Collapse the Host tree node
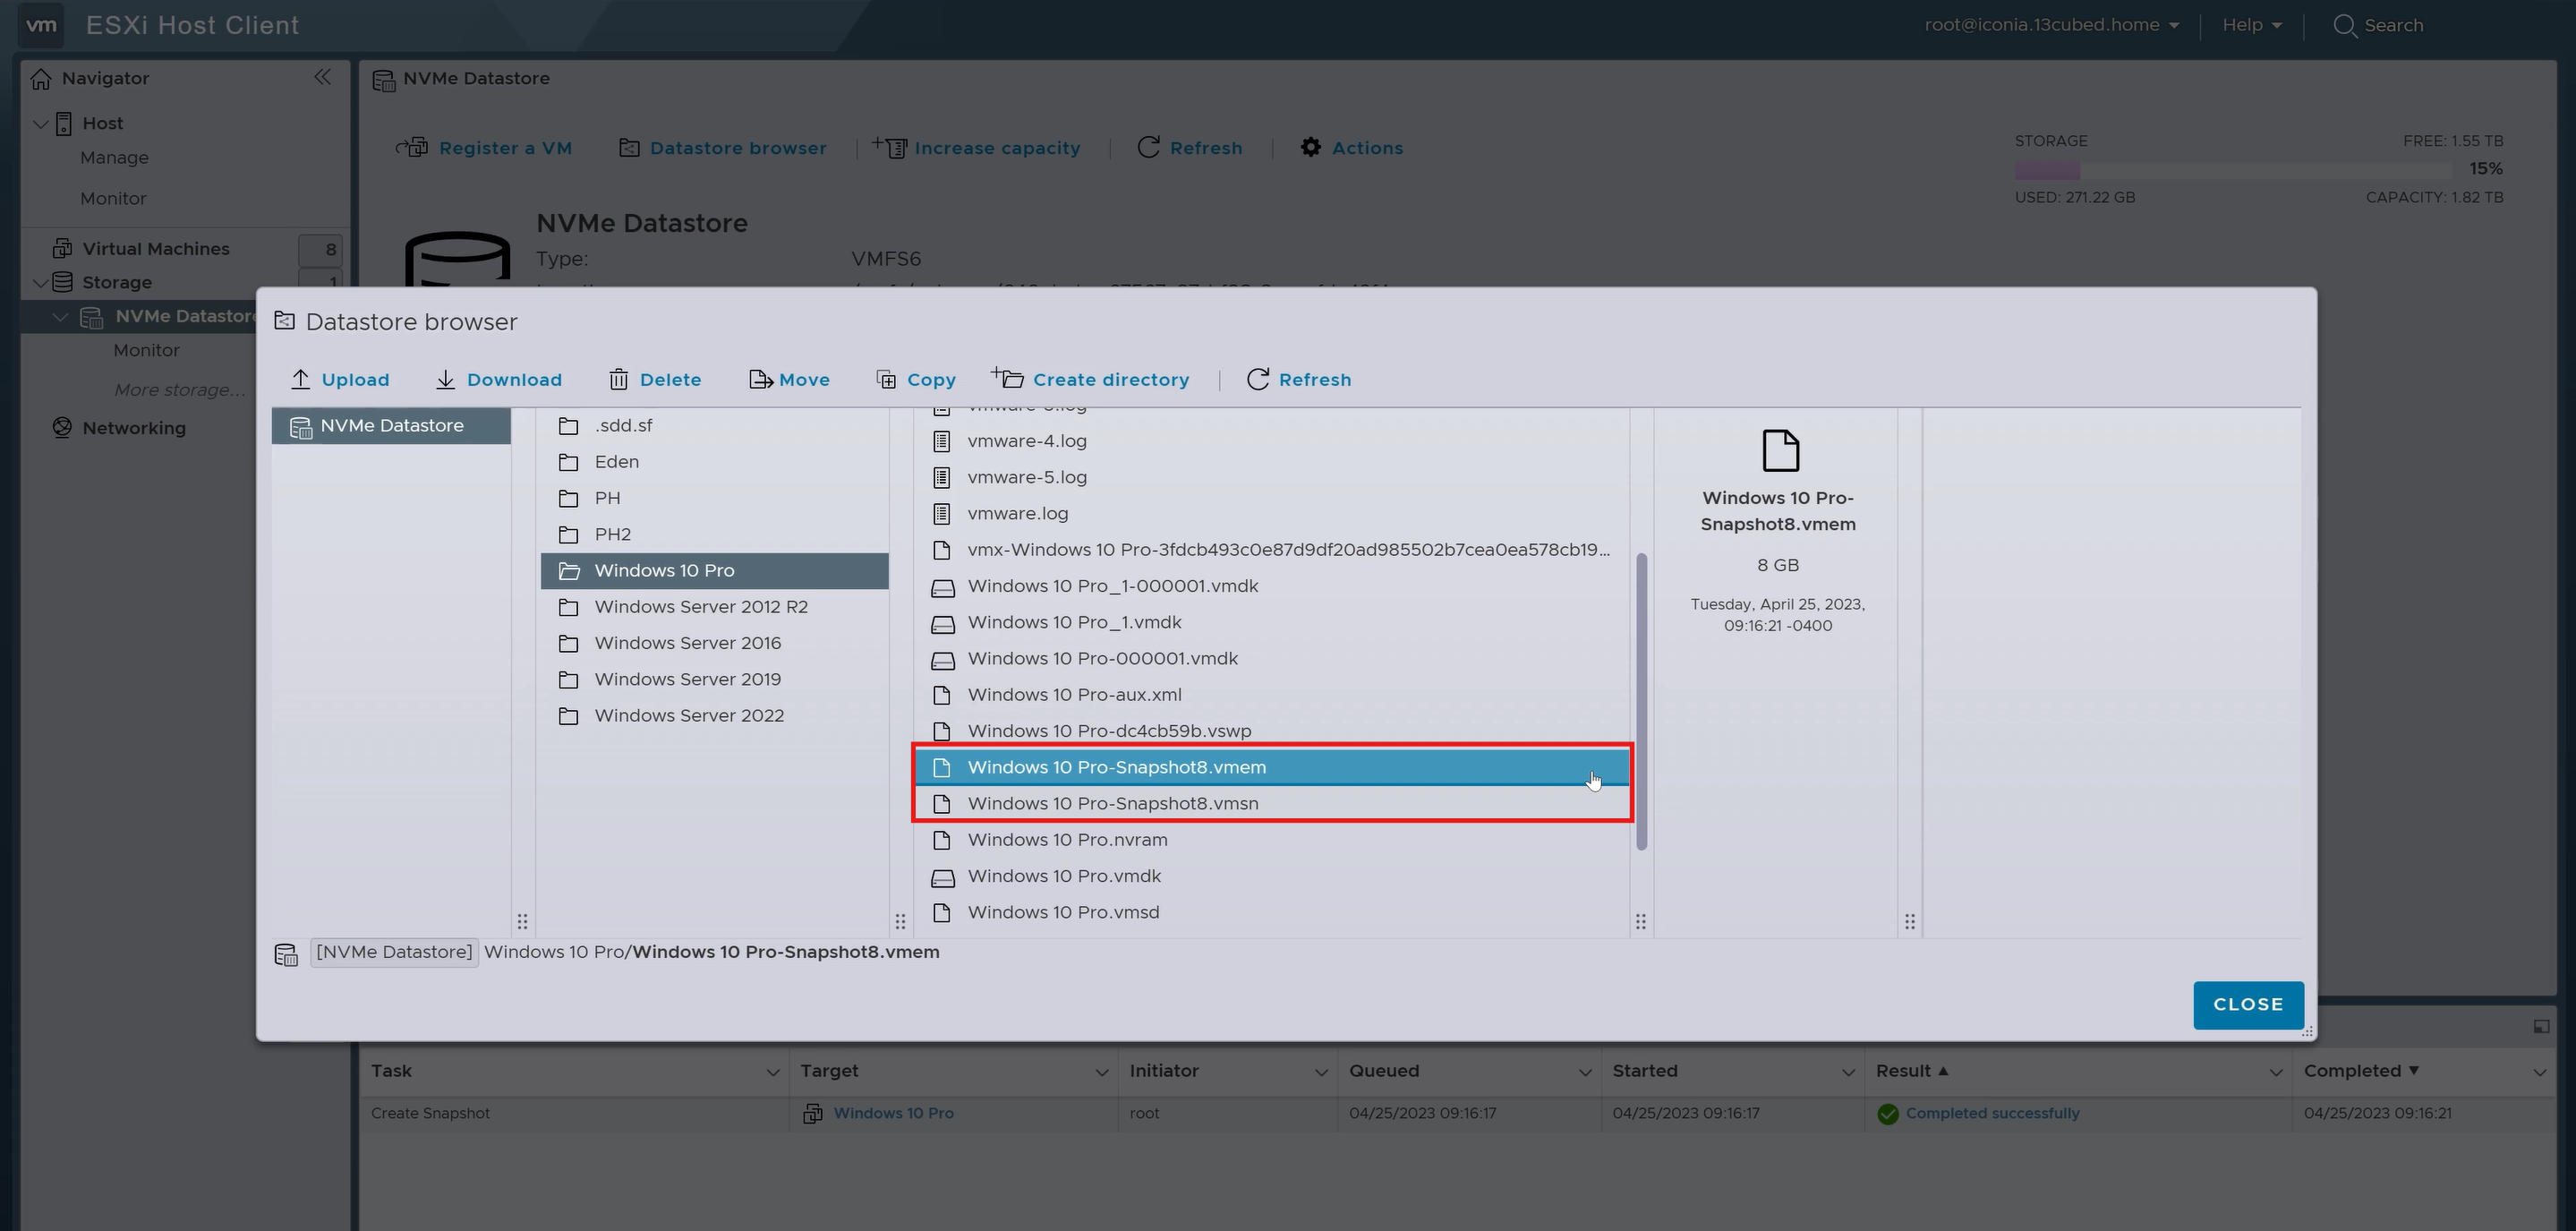Image resolution: width=2576 pixels, height=1231 pixels. point(41,124)
